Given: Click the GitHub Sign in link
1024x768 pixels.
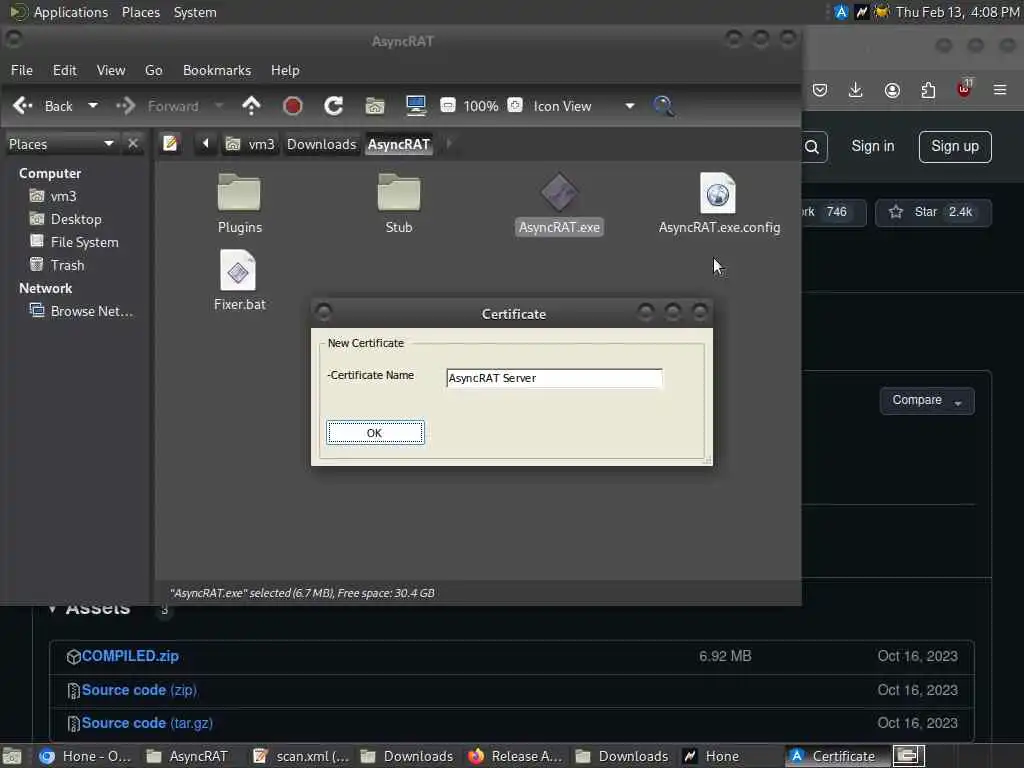Looking at the screenshot, I should 872,146.
